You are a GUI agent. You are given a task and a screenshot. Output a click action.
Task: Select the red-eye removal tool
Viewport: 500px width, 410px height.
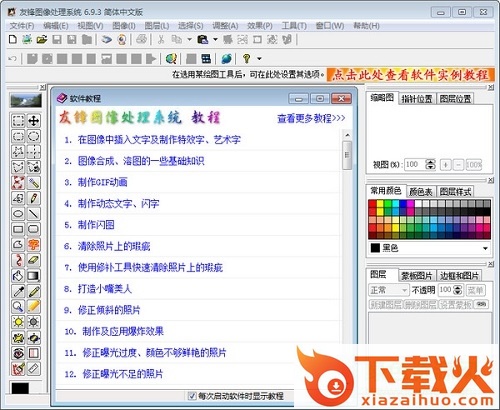click(x=18, y=353)
